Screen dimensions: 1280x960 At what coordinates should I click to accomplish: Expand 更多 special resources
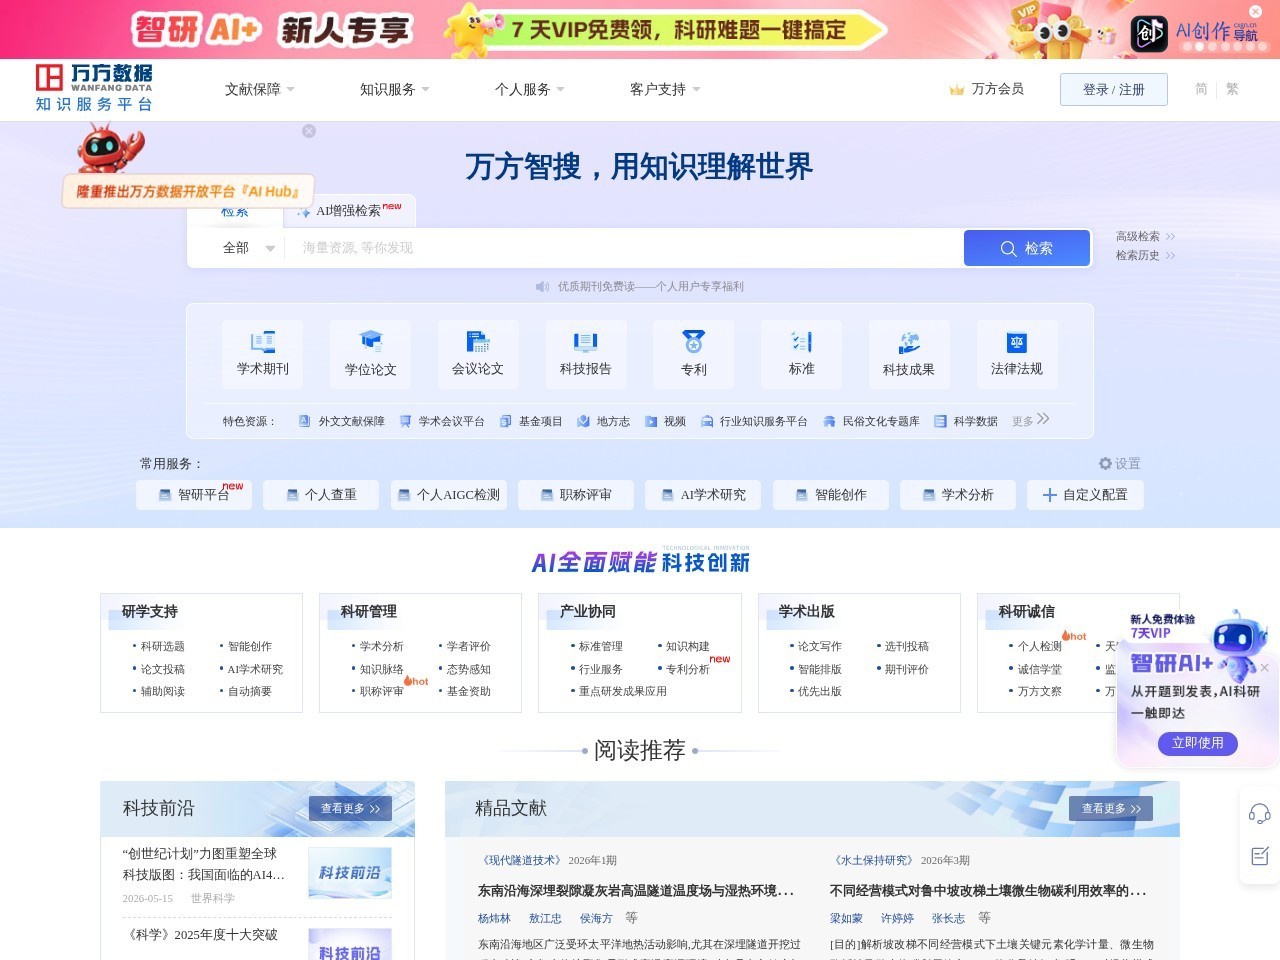click(1030, 421)
